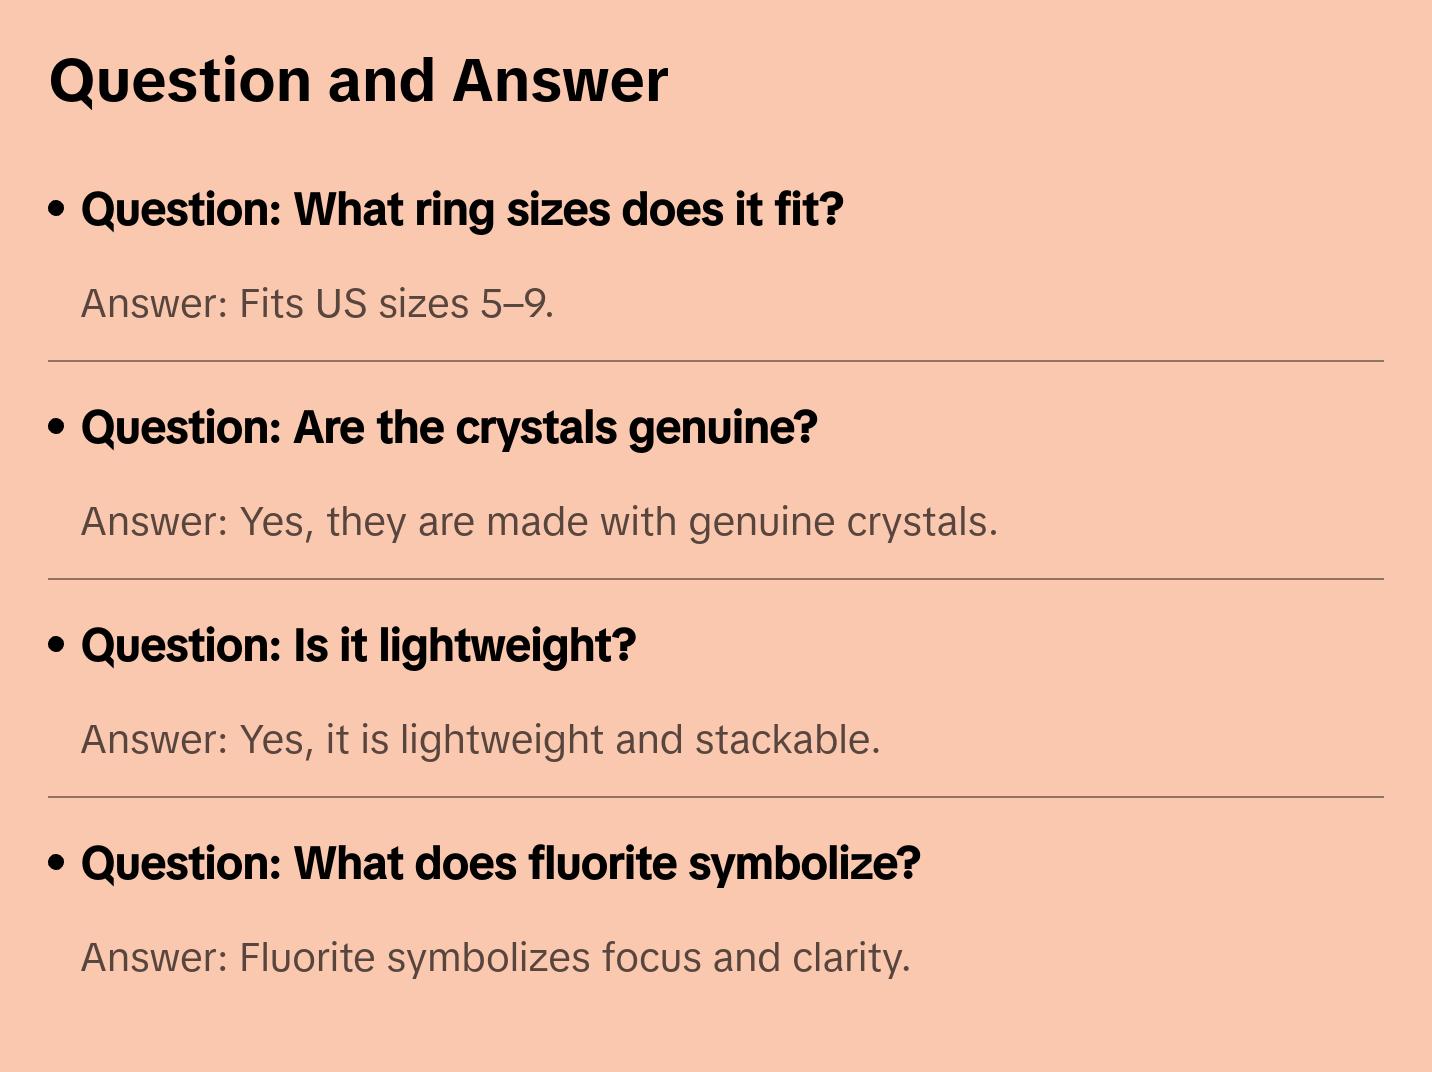The height and width of the screenshot is (1072, 1432).
Task: Click the "genuine crystals" answer text
Action: point(843,522)
